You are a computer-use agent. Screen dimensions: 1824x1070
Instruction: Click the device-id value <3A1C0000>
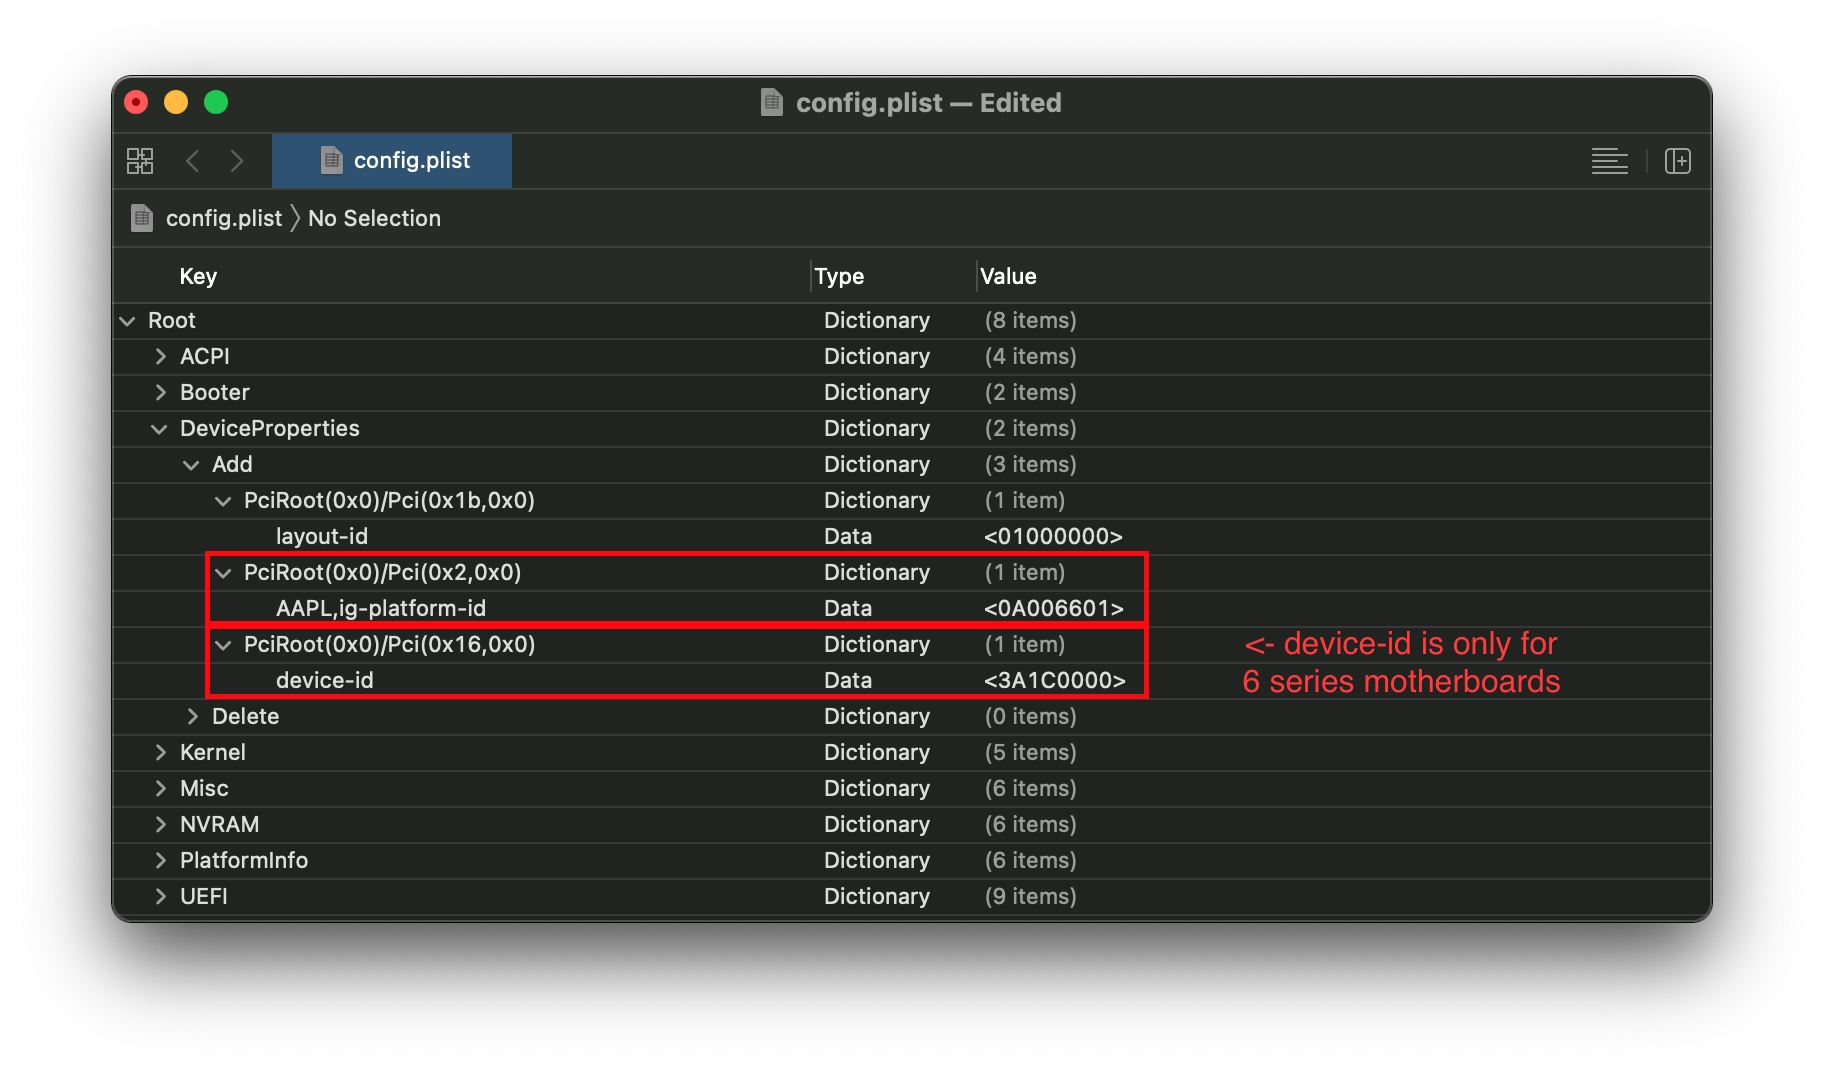click(1054, 681)
